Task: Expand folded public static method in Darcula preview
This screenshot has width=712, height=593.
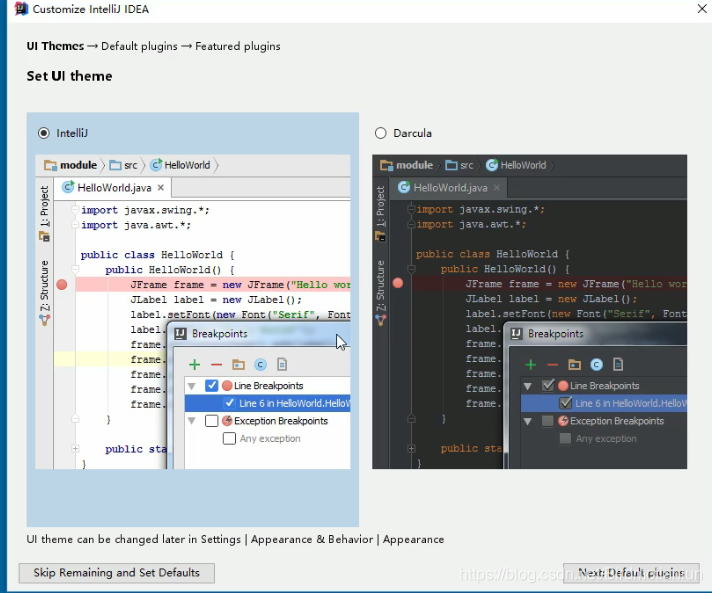Action: (411, 449)
